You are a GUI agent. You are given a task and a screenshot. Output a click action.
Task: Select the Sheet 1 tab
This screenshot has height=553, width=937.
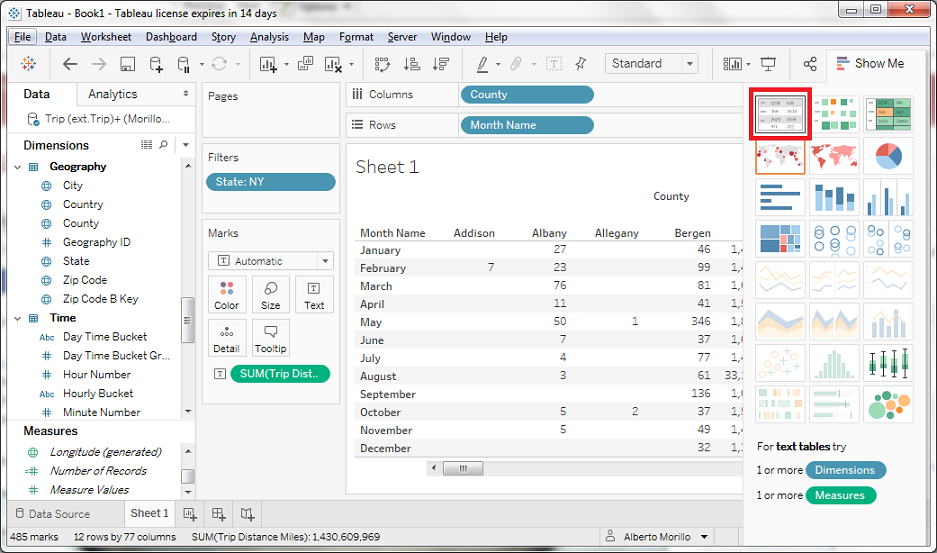pos(149,513)
